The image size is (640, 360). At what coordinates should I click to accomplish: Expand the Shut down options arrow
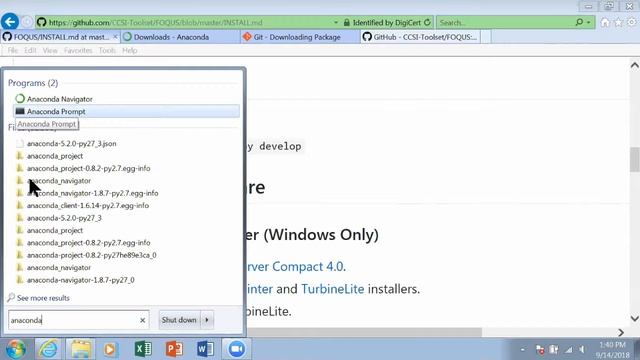tap(207, 320)
